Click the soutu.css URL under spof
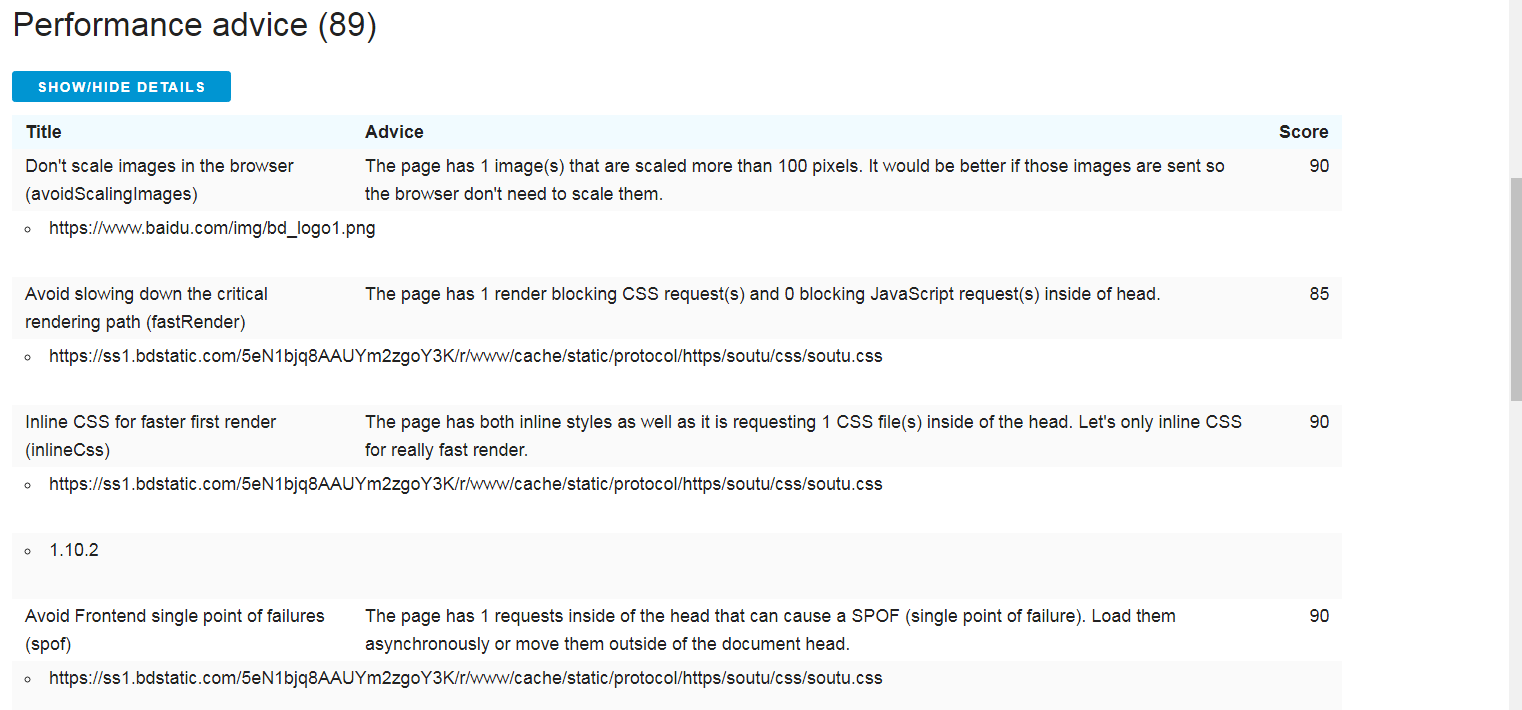1522x710 pixels. pyautogui.click(x=466, y=678)
